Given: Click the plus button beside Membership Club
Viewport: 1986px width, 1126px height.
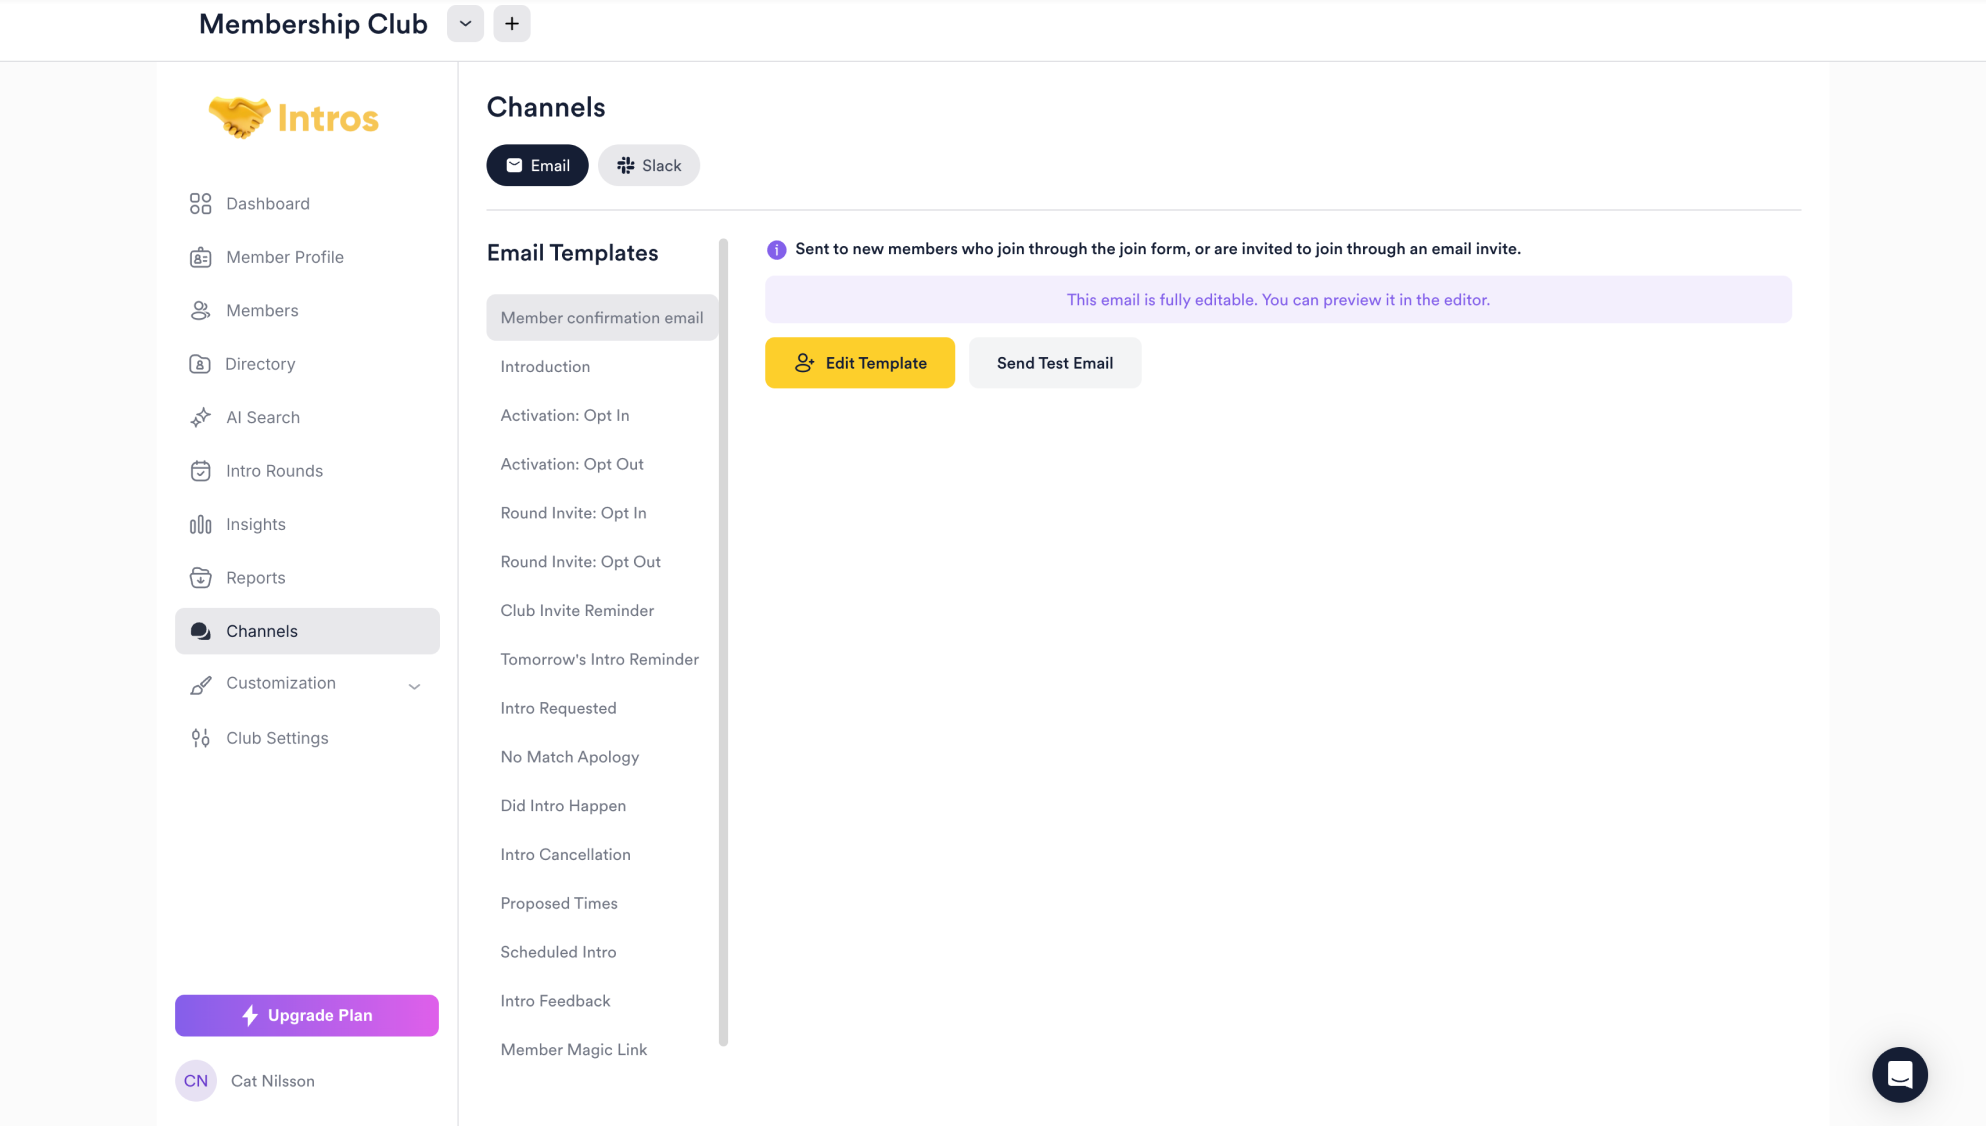Looking at the screenshot, I should click(511, 24).
